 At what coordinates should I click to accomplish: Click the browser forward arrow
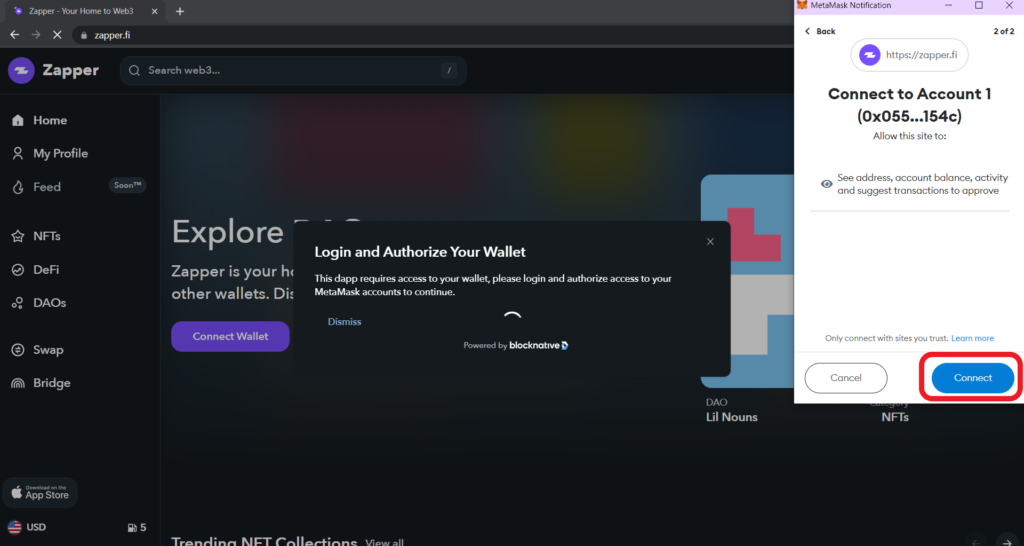click(x=36, y=35)
